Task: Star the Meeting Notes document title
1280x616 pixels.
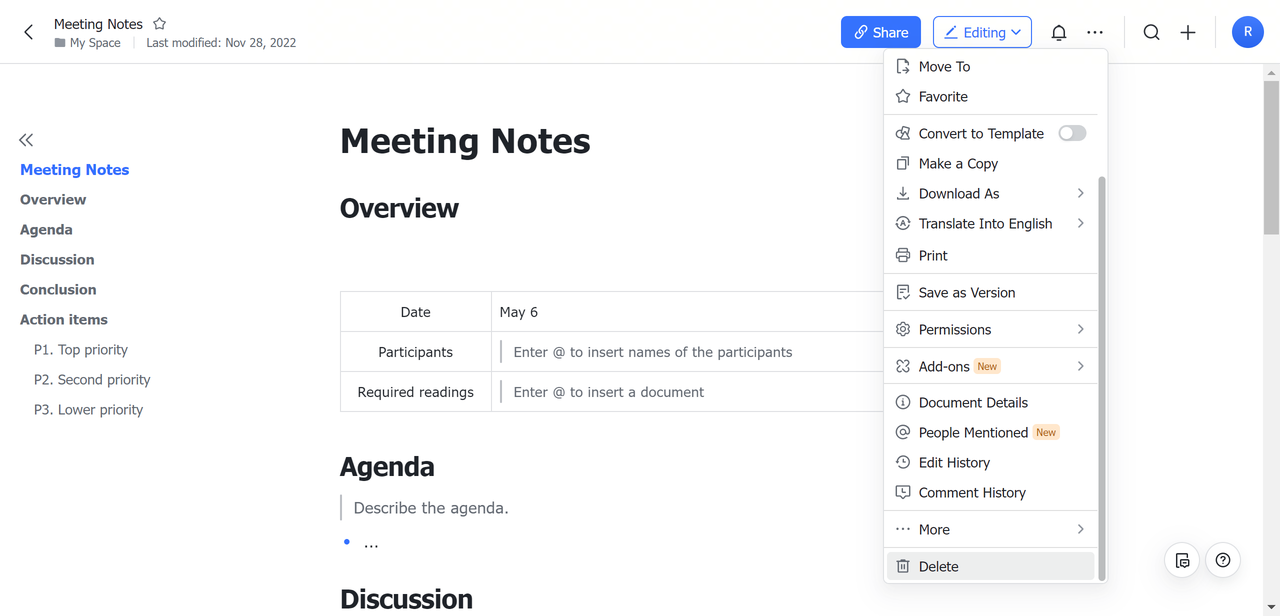Action: point(159,23)
